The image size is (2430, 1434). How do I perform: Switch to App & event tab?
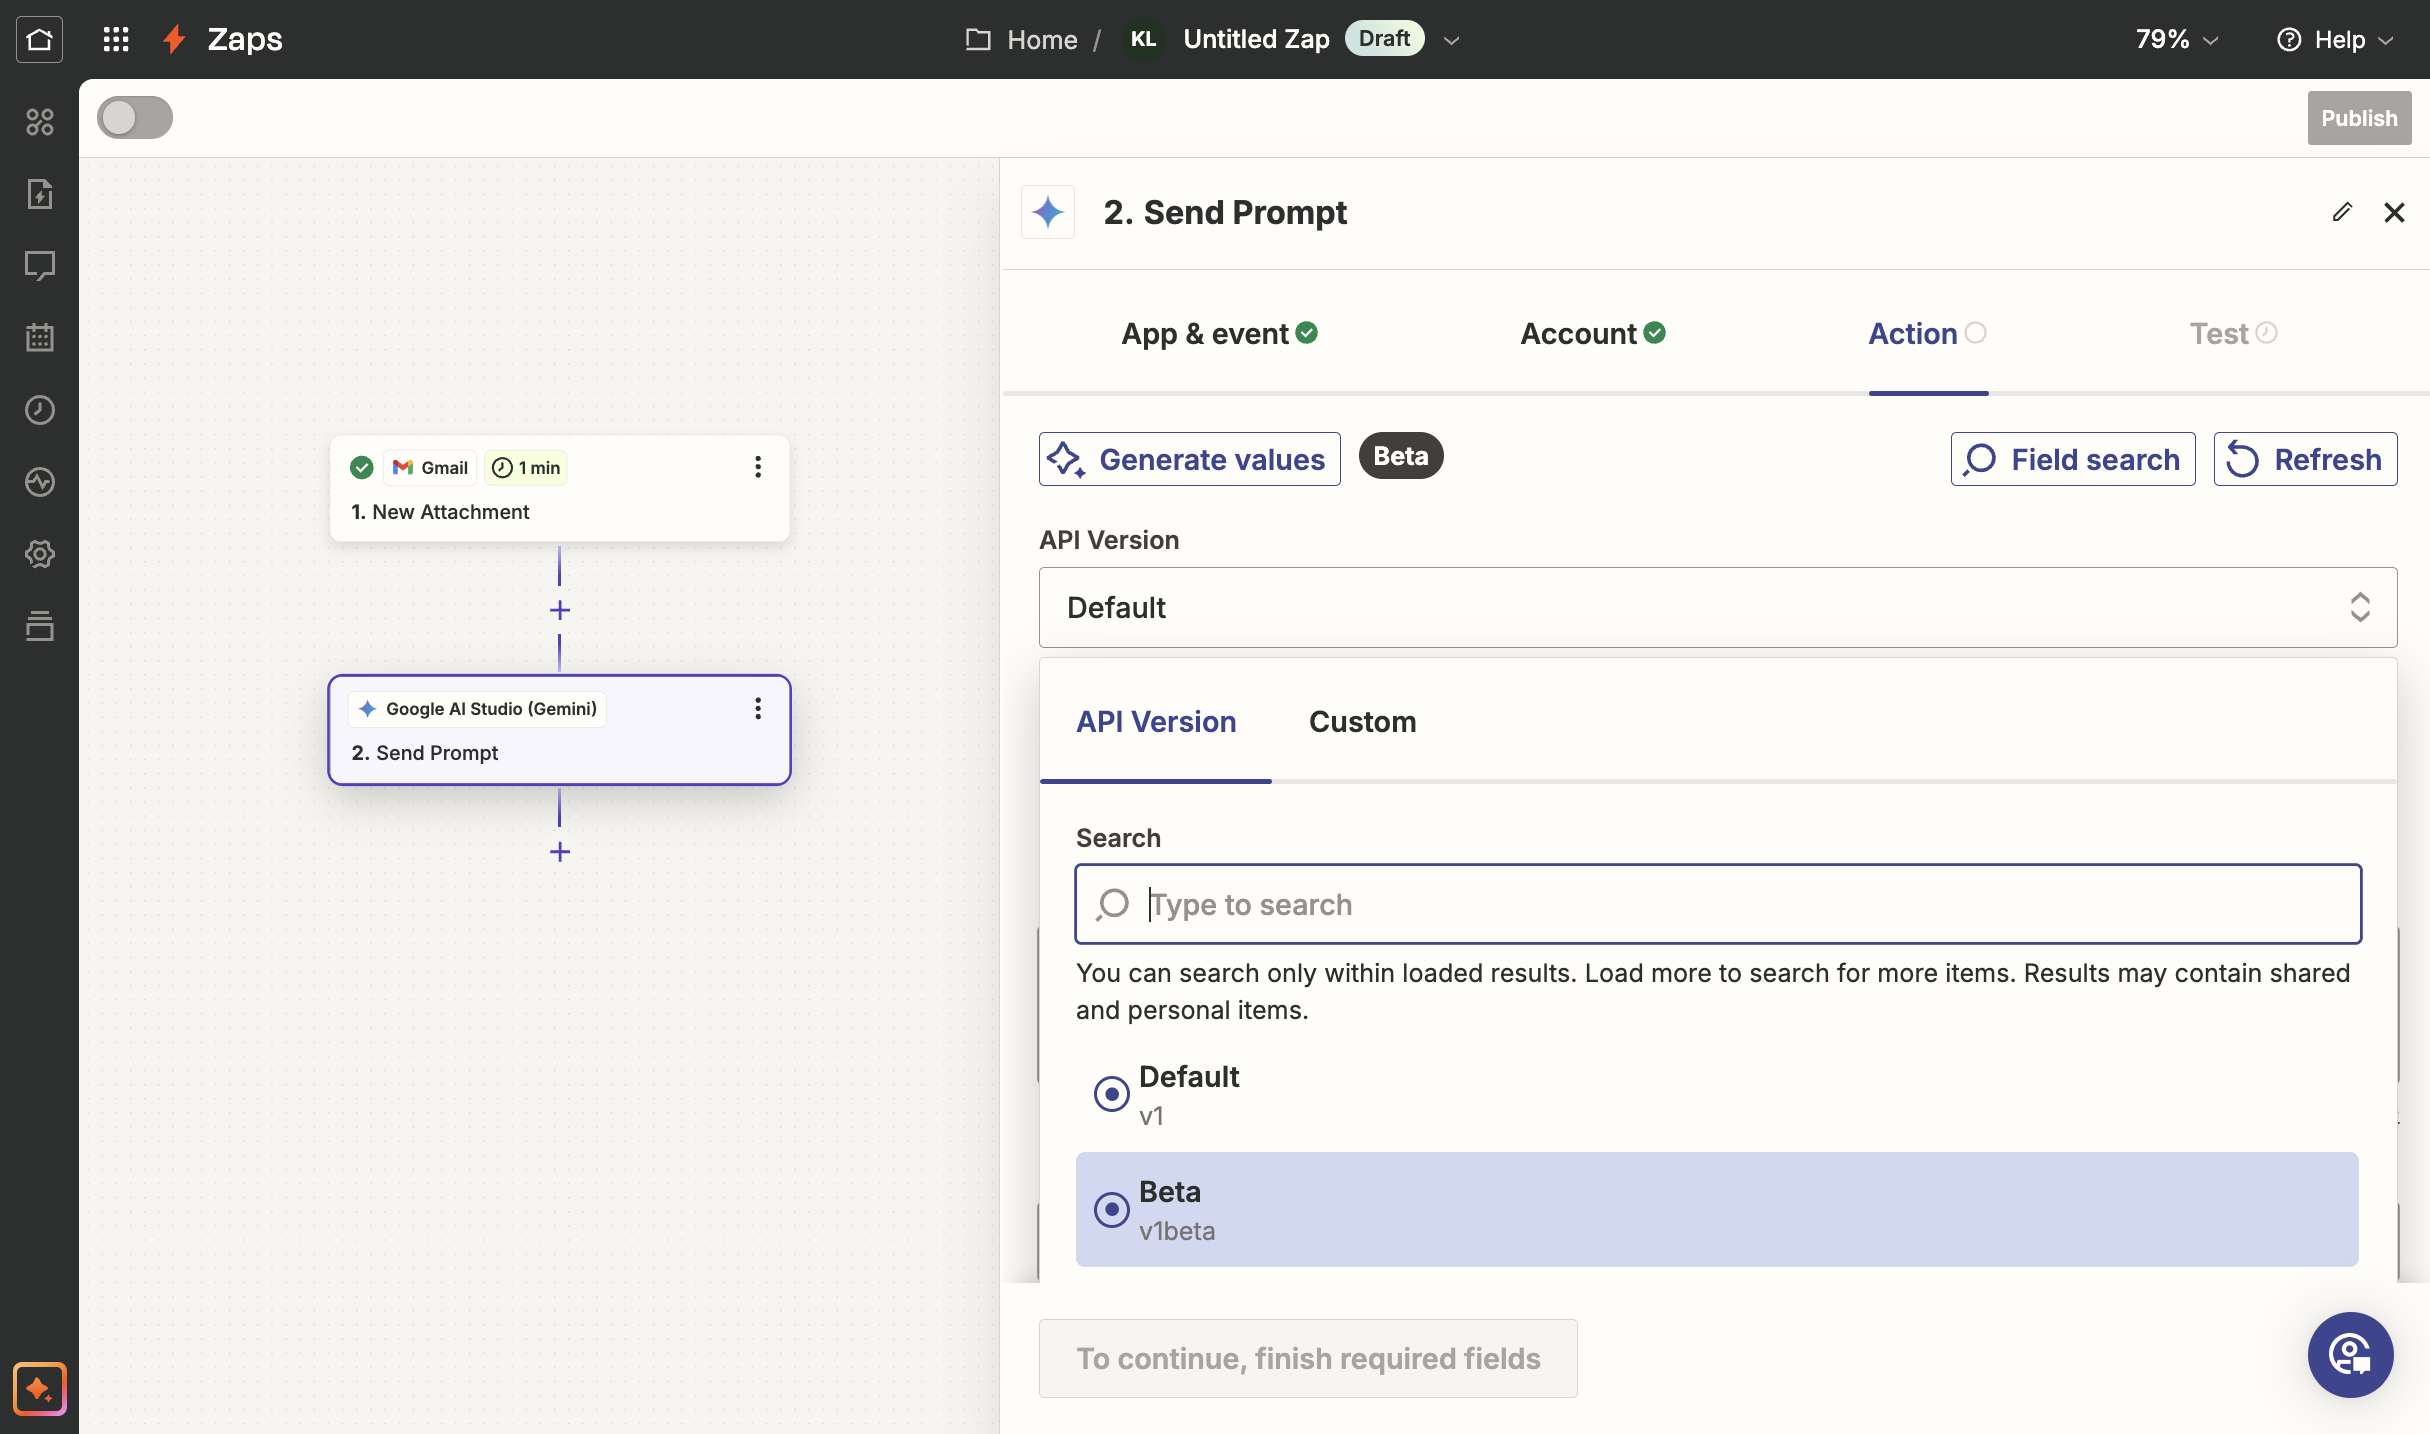[1219, 333]
